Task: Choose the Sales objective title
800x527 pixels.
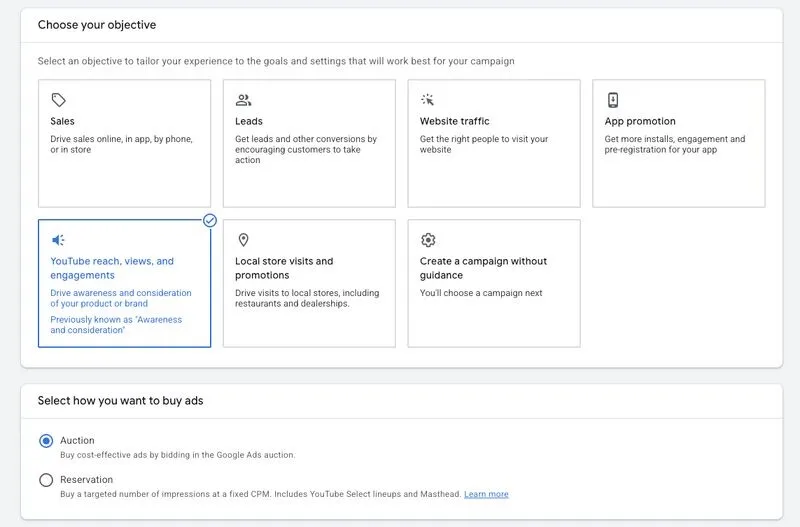Action: [x=62, y=121]
